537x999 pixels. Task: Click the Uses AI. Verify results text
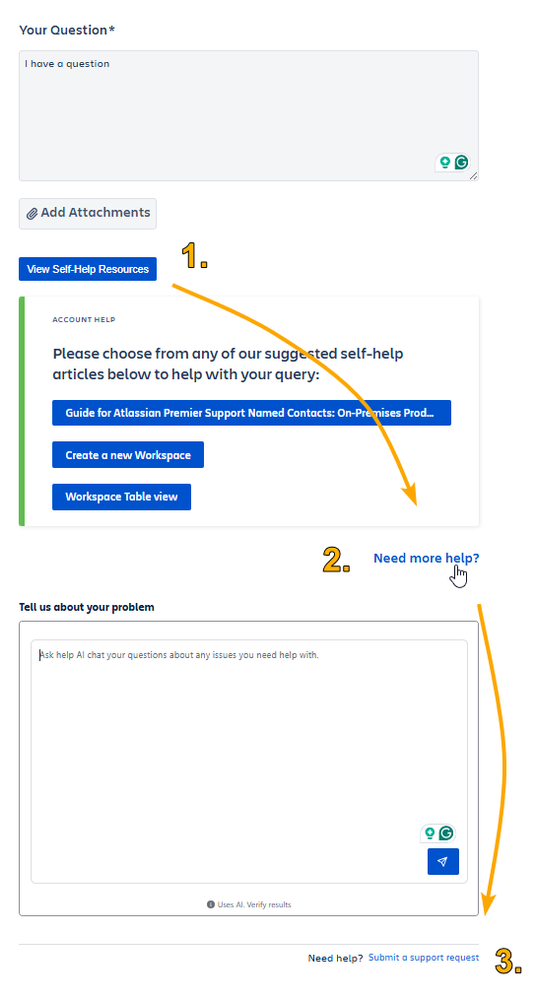pos(254,905)
